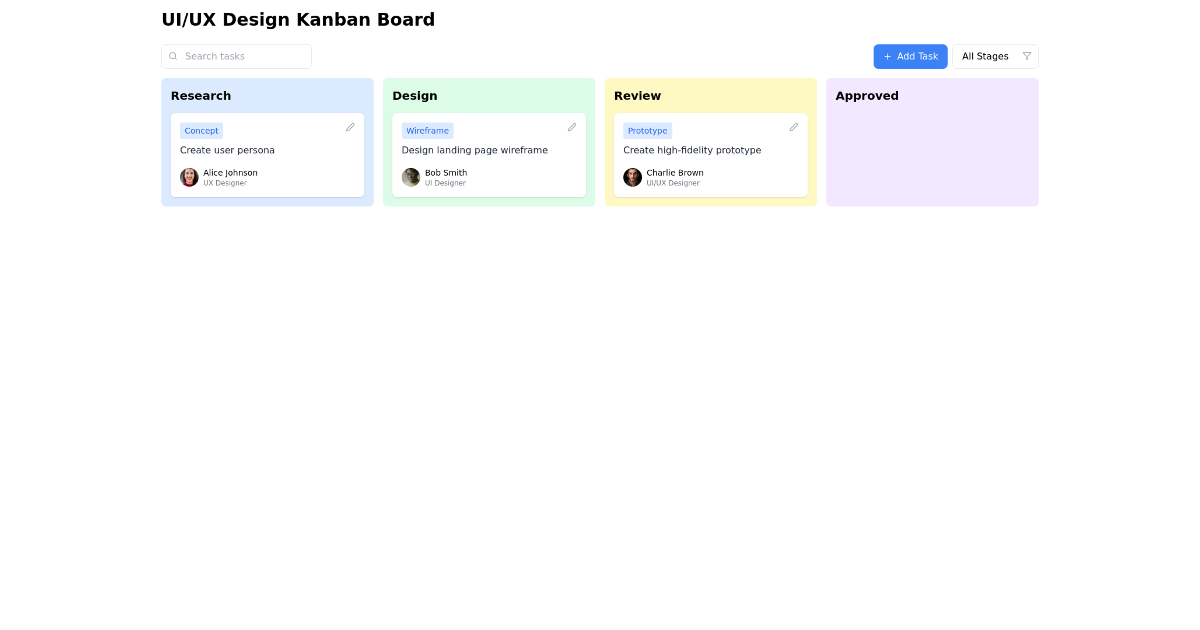
Task: Expand the stage filter chevron
Action: coord(1027,56)
